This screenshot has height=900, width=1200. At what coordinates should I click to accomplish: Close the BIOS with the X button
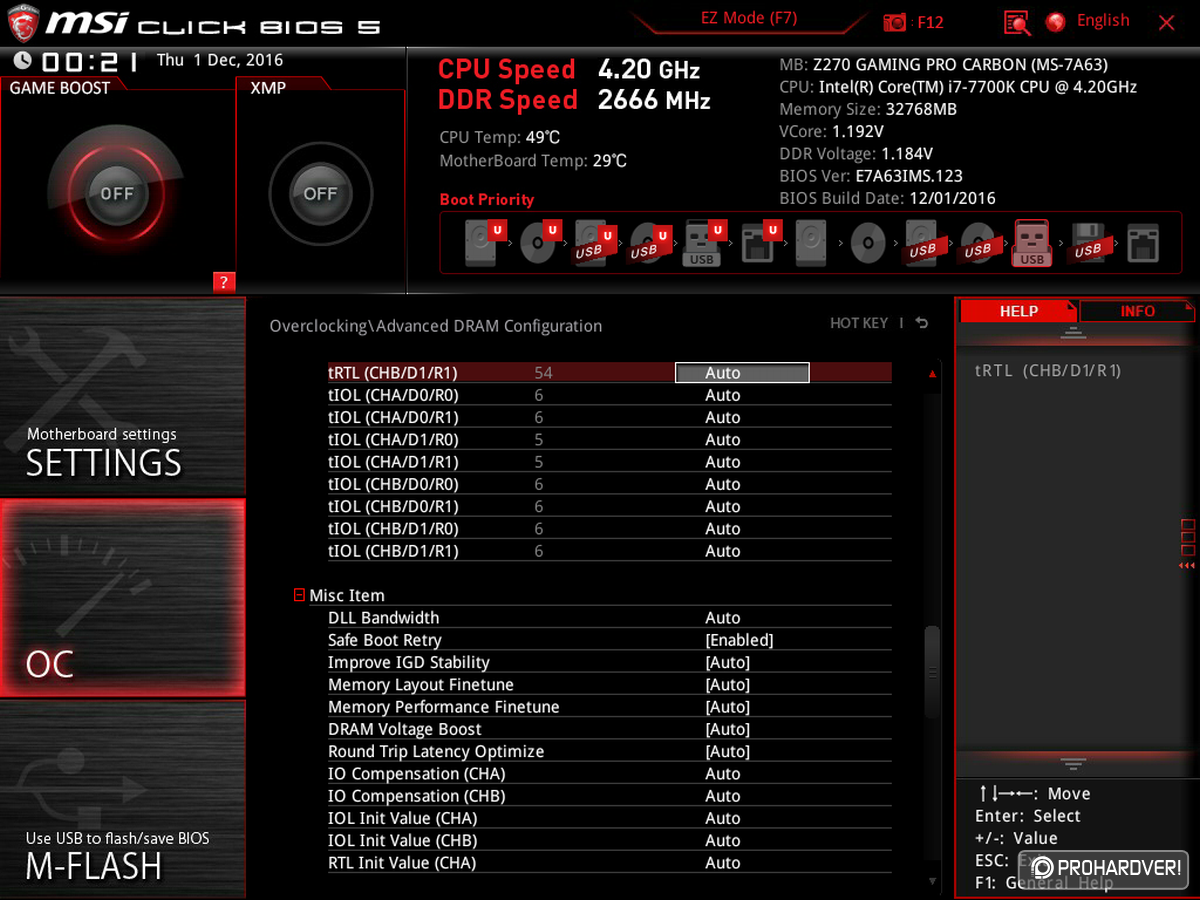[x=1166, y=22]
